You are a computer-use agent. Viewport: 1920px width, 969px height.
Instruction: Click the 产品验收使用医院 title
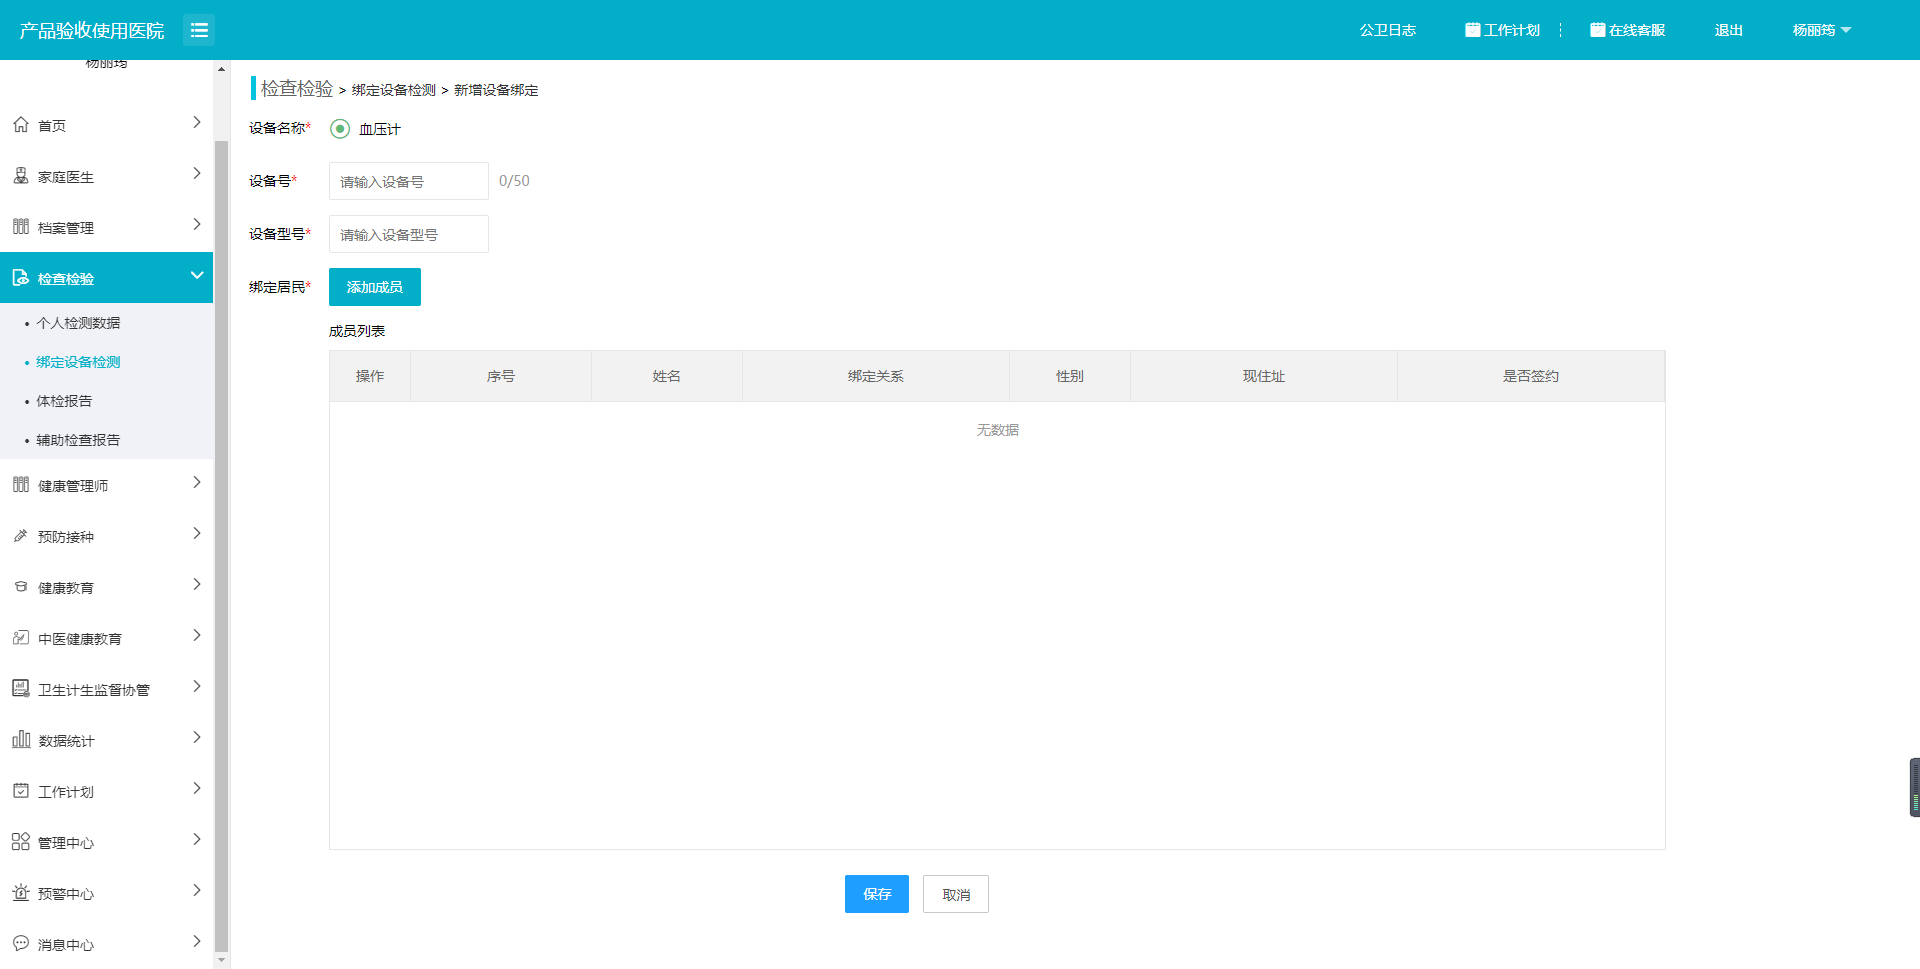point(92,31)
